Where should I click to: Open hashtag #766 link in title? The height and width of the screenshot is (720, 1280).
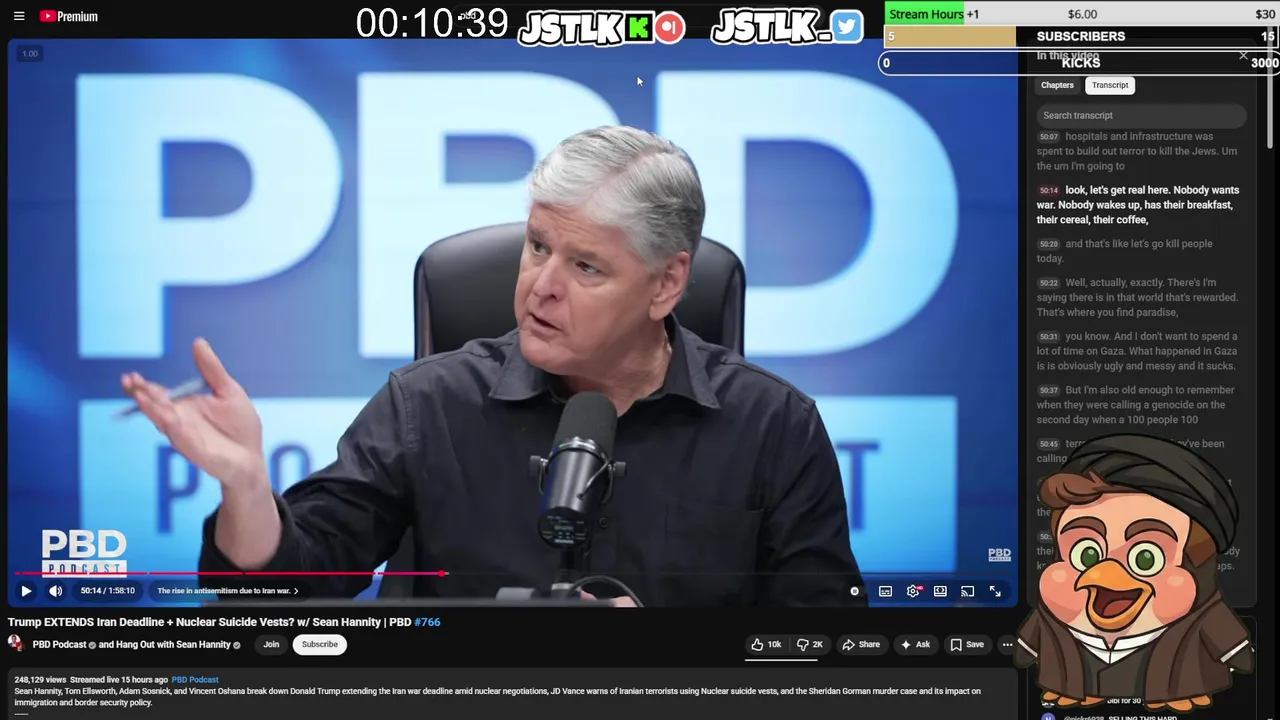(428, 622)
